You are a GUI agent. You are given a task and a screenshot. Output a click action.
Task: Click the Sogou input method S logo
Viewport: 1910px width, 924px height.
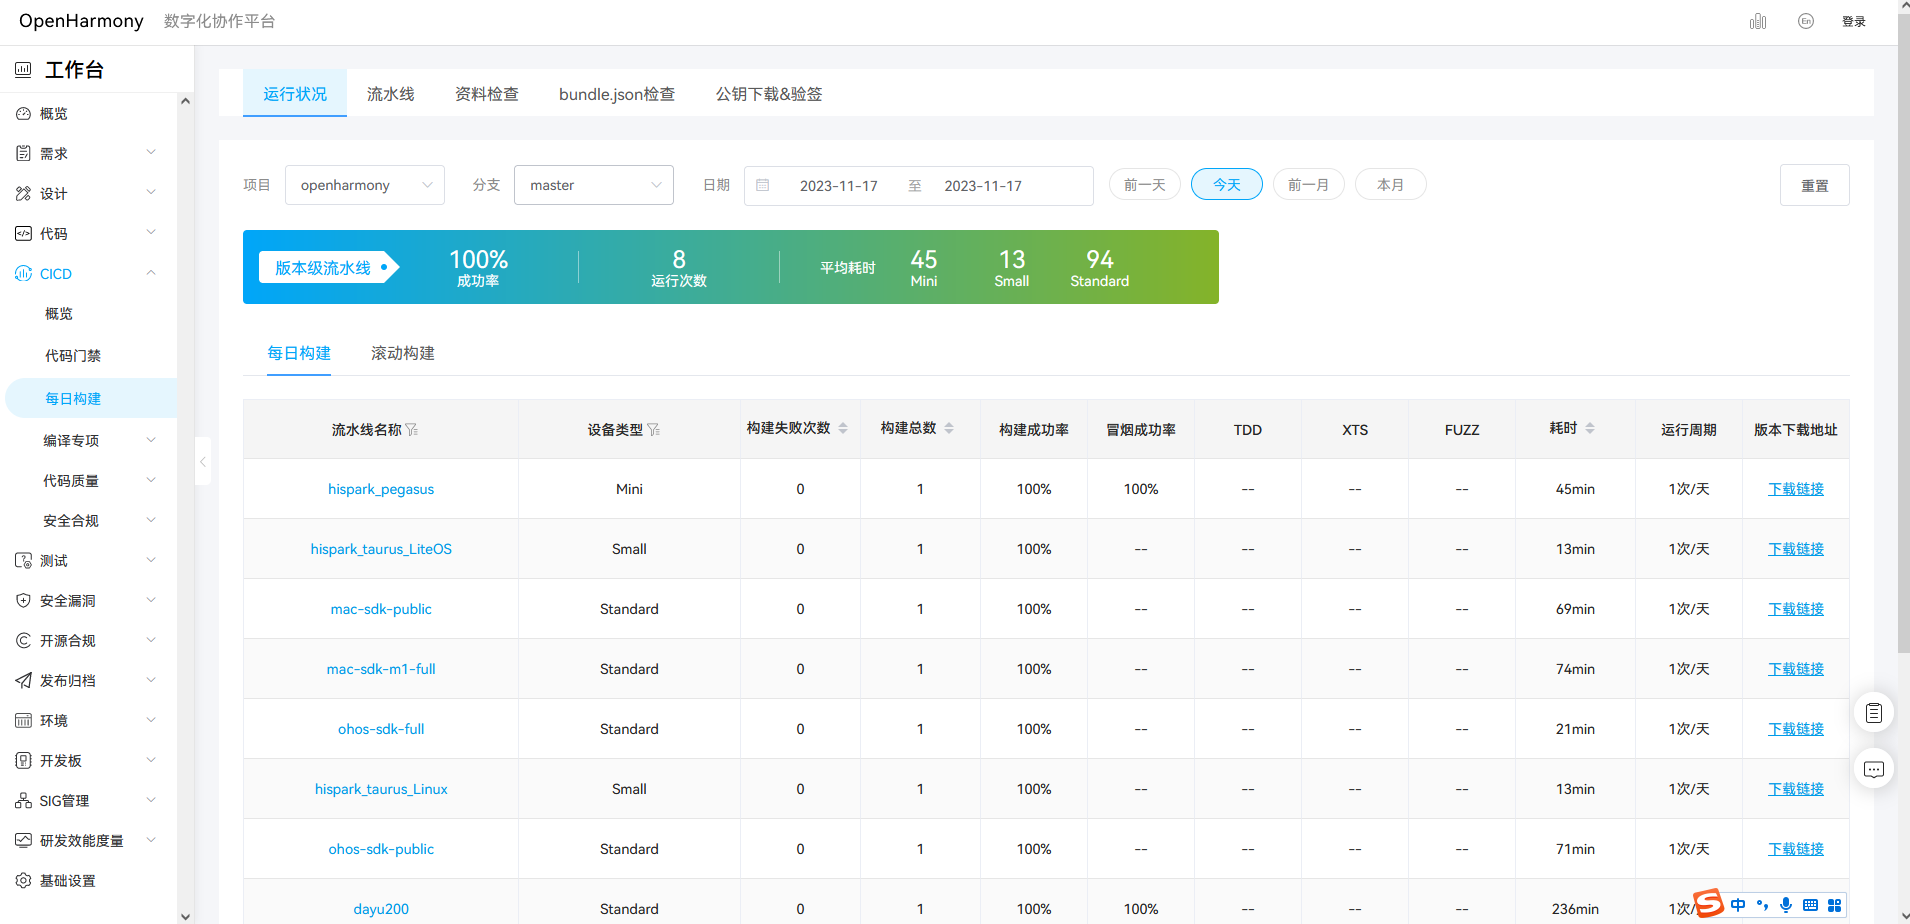click(1709, 904)
